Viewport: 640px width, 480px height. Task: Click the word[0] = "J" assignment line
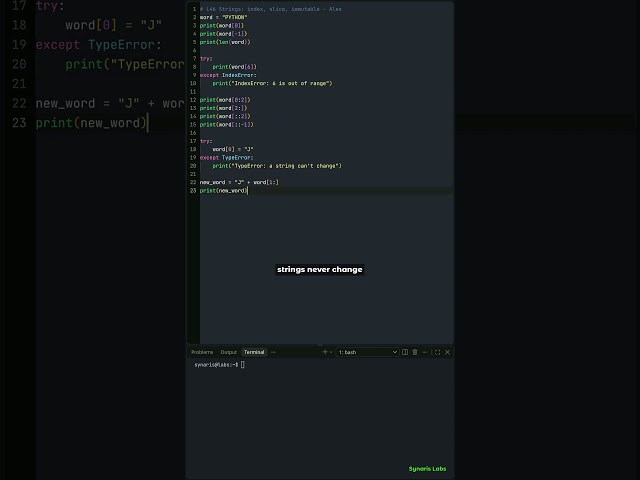(x=233, y=149)
